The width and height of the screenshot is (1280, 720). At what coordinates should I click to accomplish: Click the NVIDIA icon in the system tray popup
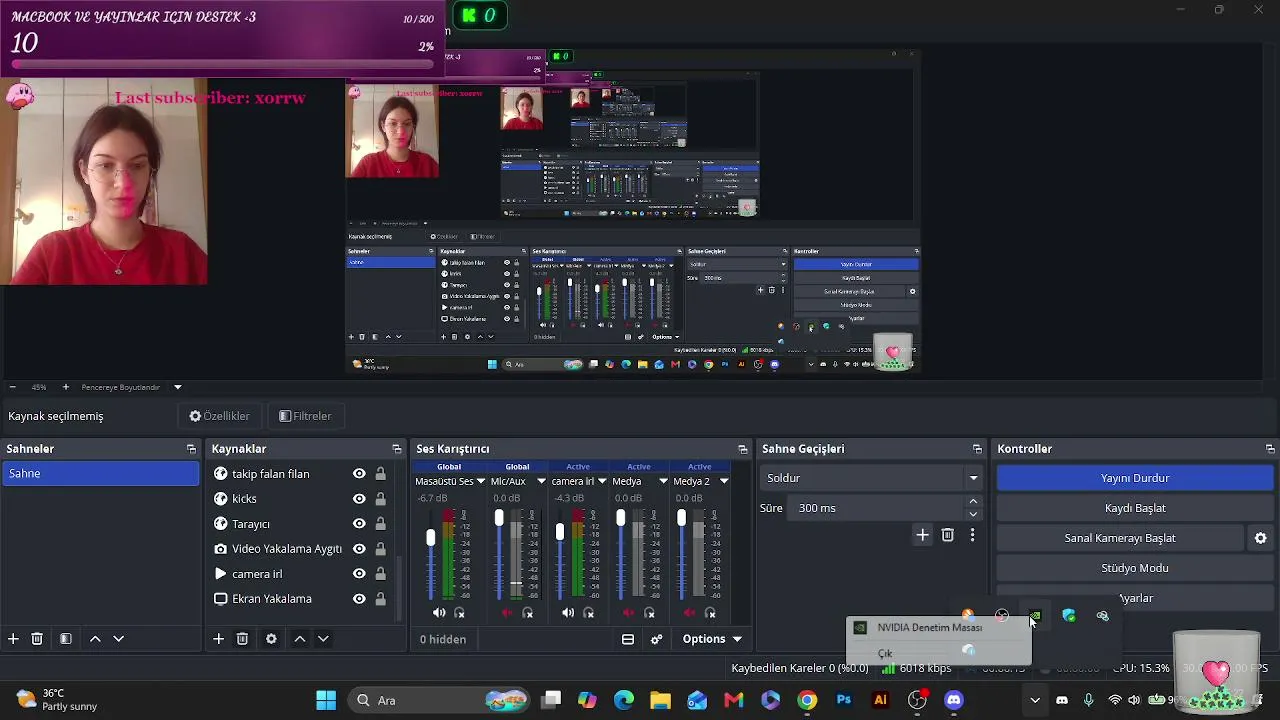1035,616
